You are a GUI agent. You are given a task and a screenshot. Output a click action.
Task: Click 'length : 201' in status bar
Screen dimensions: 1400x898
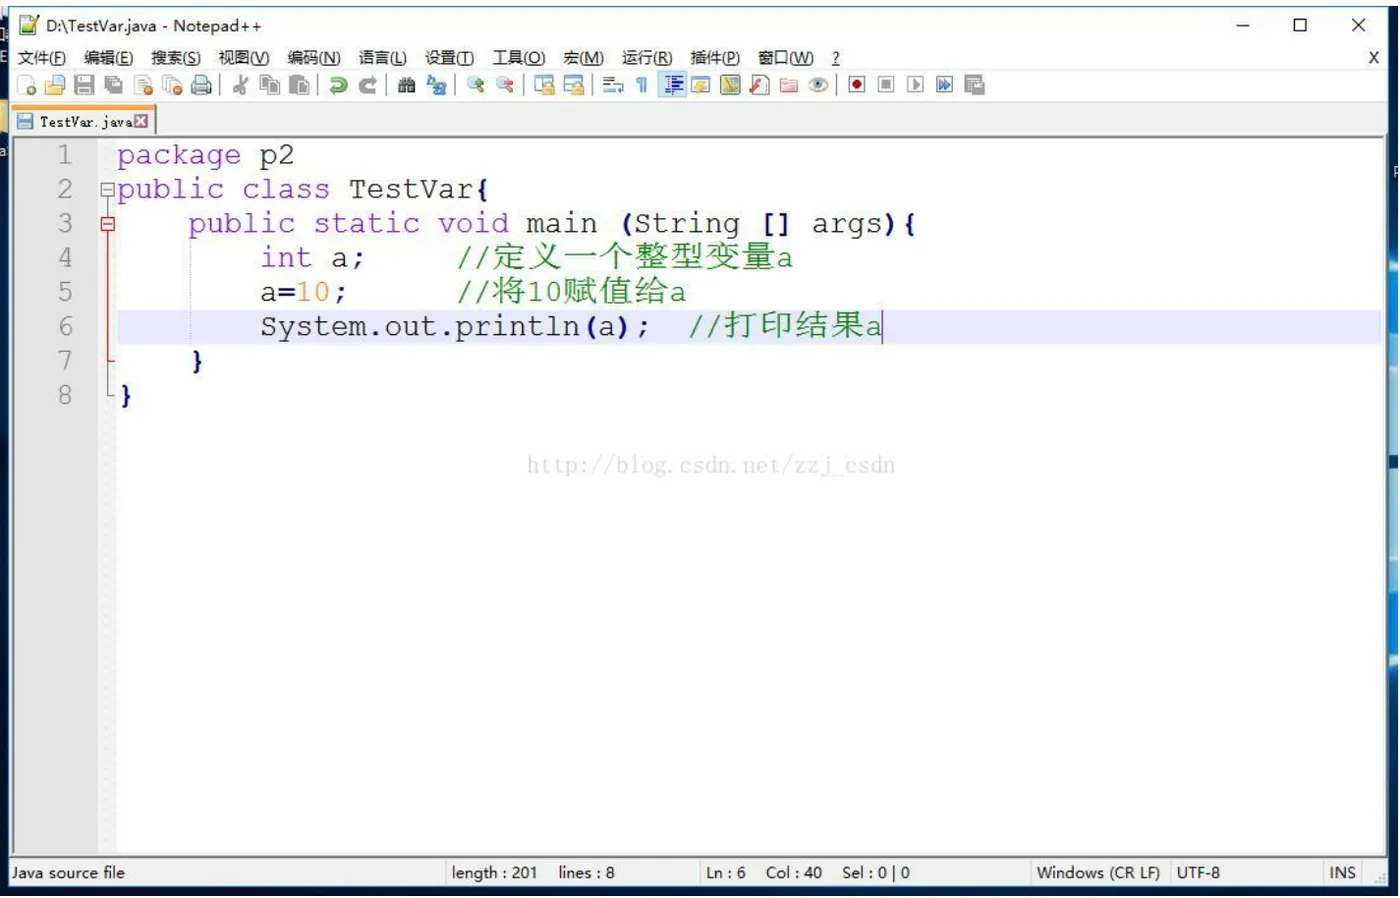(494, 873)
